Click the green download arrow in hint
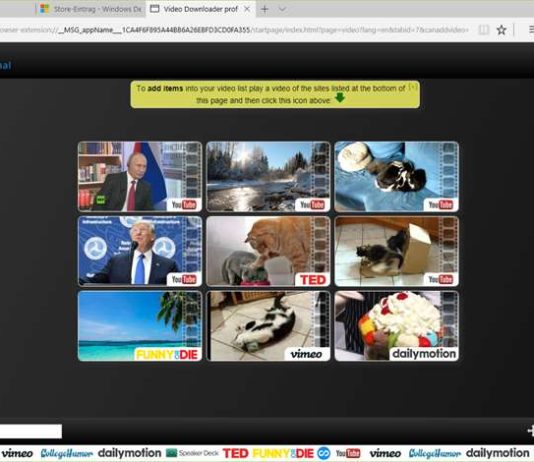Image resolution: width=534 pixels, height=462 pixels. 340,97
